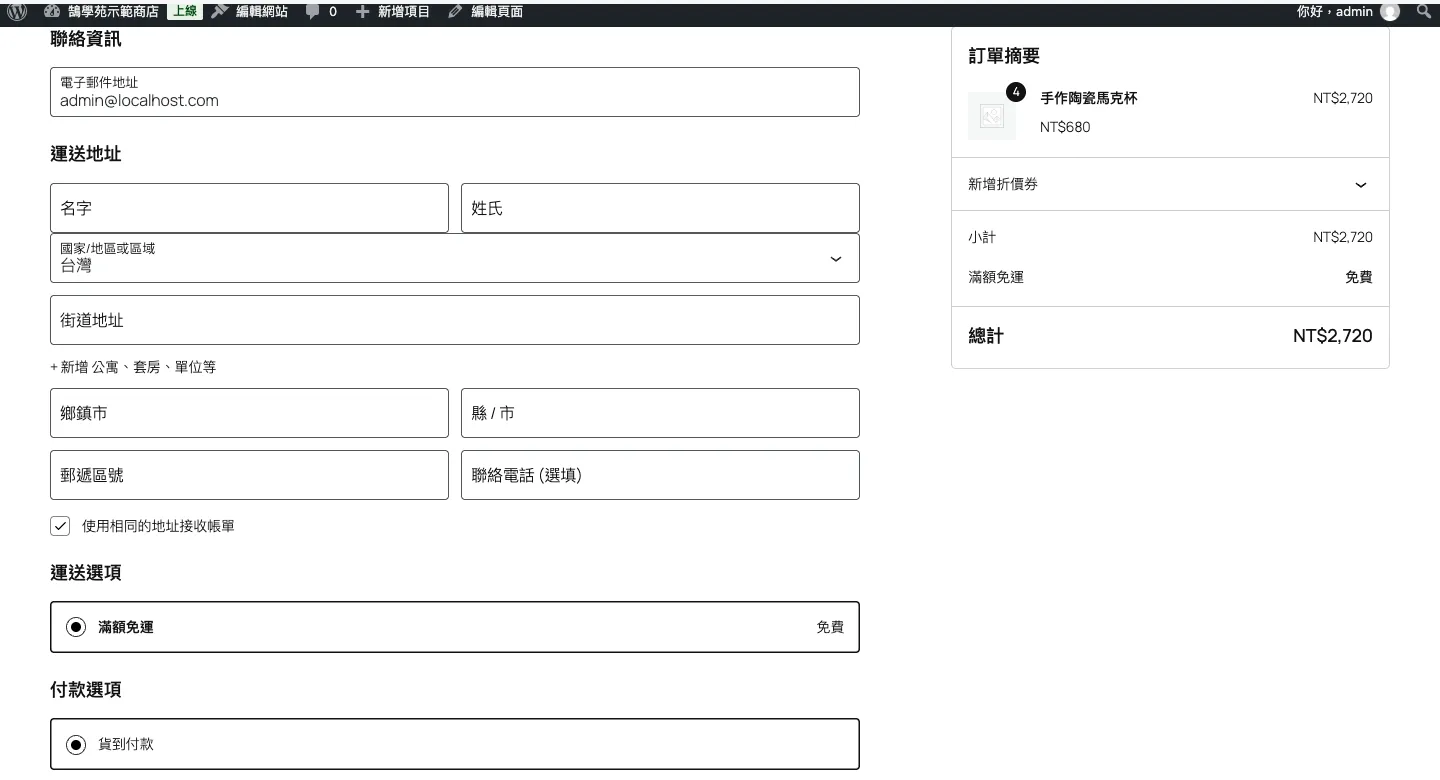Click the pencil icon for 編輯頁面
The height and width of the screenshot is (780, 1440).
(x=455, y=12)
